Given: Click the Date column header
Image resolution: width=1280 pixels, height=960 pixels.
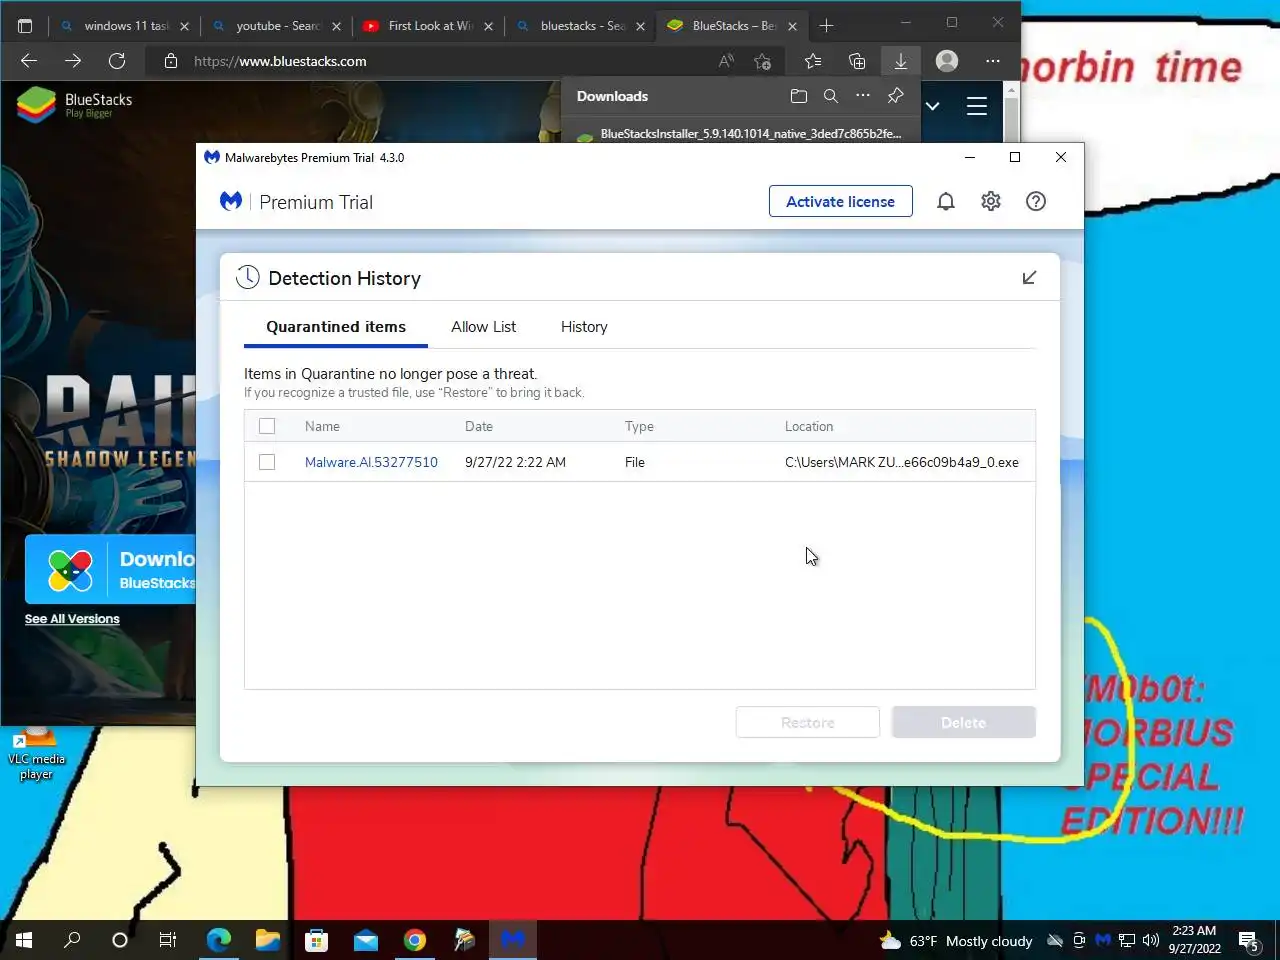Looking at the screenshot, I should pyautogui.click(x=479, y=426).
